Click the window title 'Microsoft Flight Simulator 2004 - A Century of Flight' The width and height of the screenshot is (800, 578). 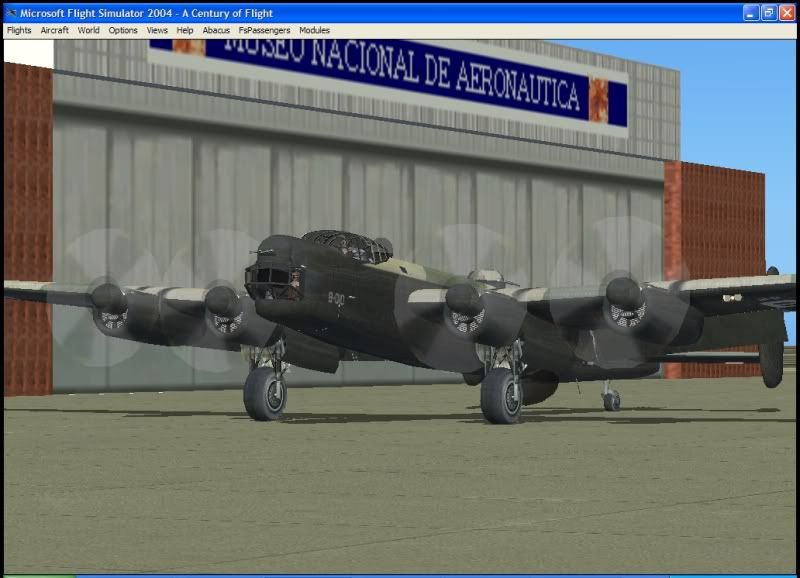(146, 13)
